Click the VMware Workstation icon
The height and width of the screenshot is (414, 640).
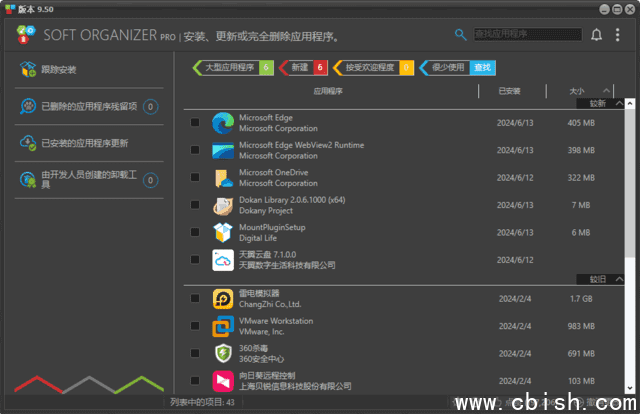click(x=222, y=326)
